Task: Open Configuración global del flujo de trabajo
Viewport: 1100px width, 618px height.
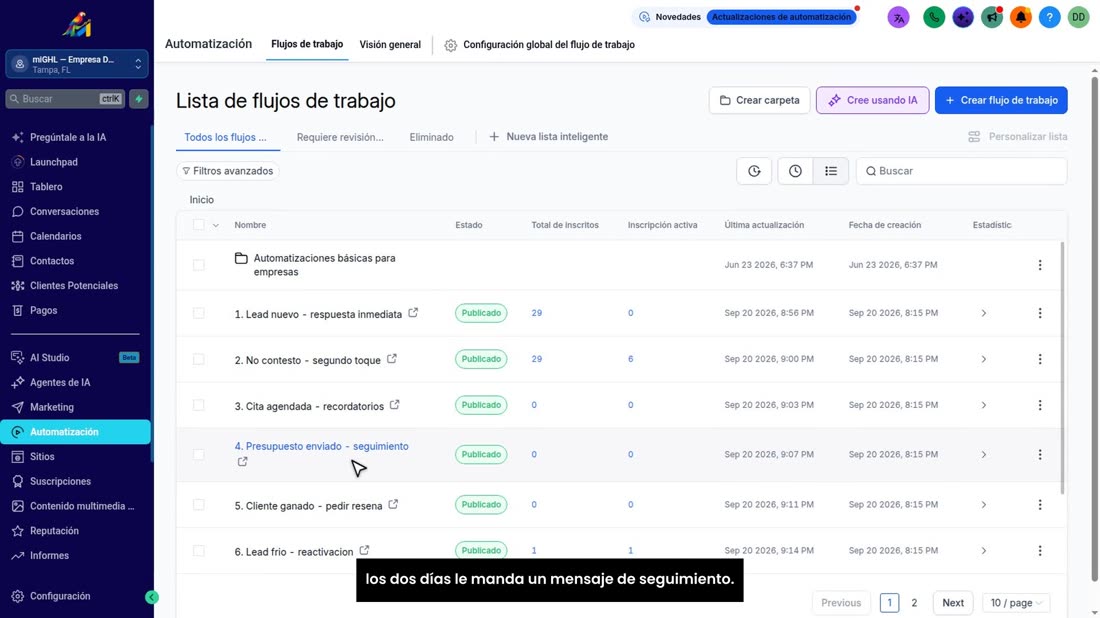Action: [539, 45]
